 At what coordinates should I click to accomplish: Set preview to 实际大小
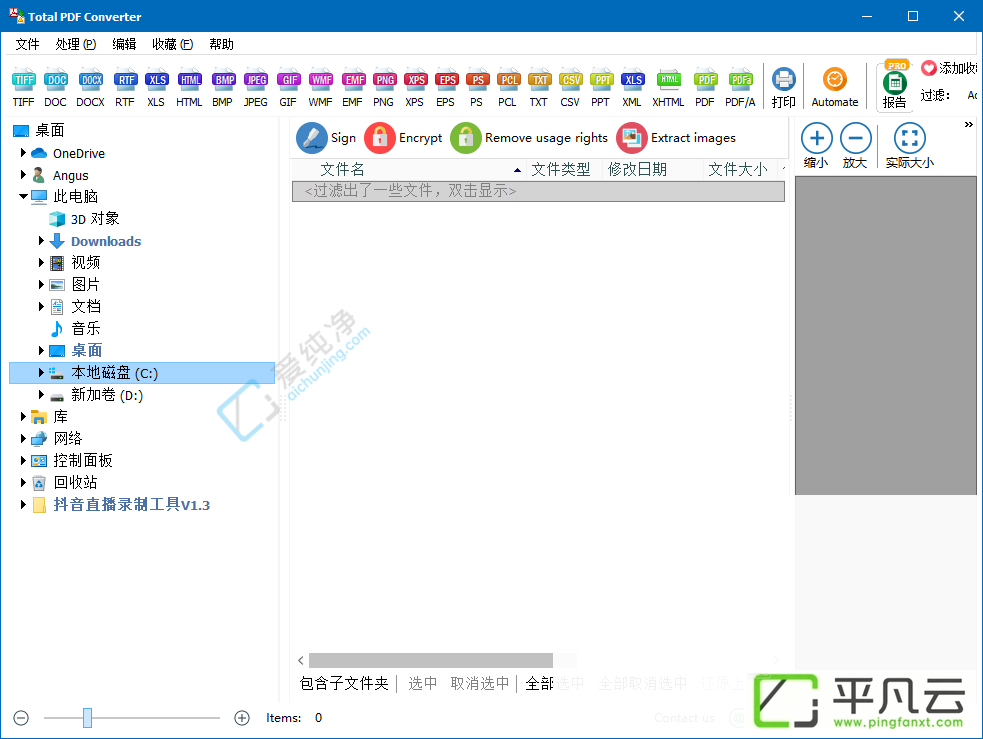click(x=910, y=146)
